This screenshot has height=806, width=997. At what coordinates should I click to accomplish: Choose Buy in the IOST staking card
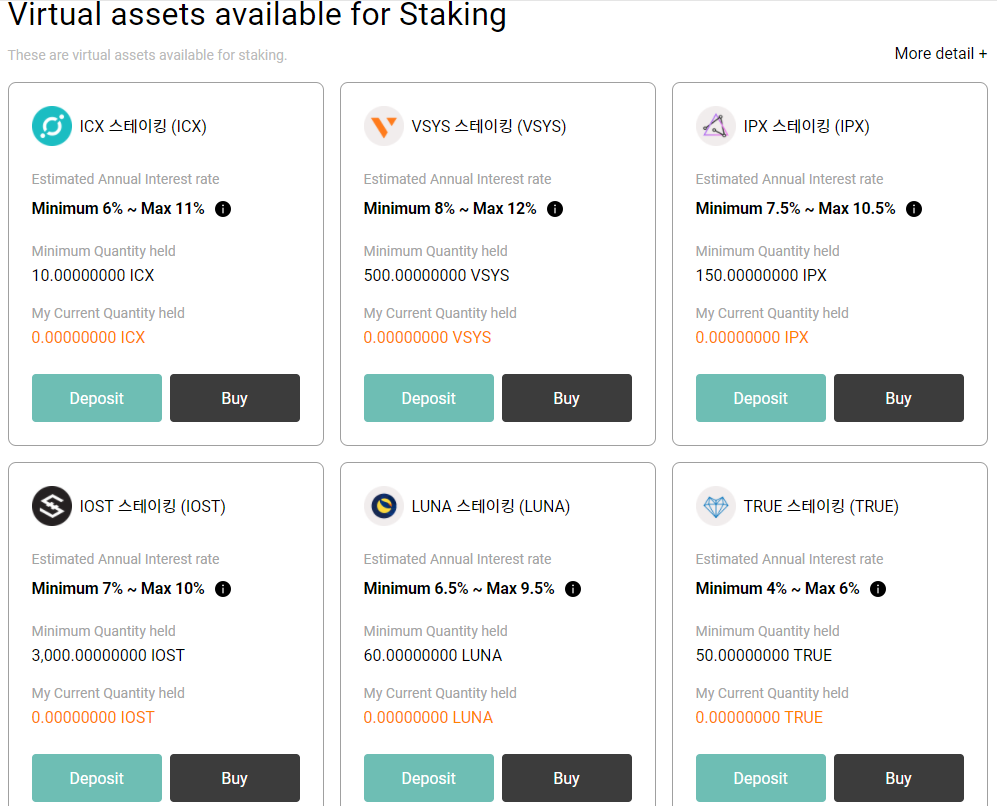coord(235,778)
